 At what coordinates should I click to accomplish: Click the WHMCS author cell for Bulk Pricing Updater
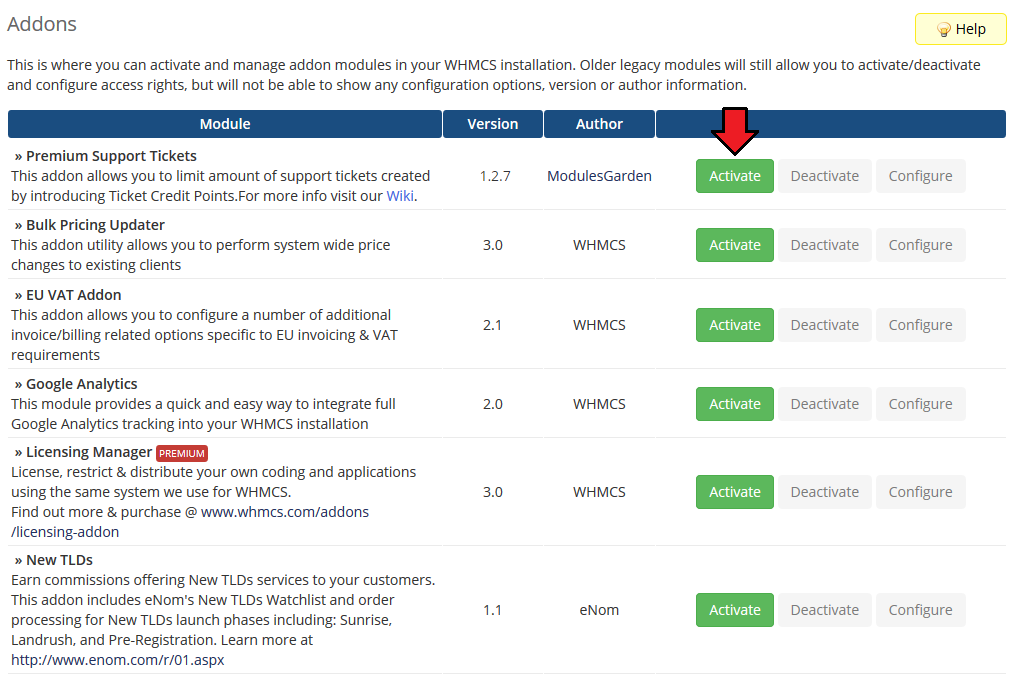[599, 245]
